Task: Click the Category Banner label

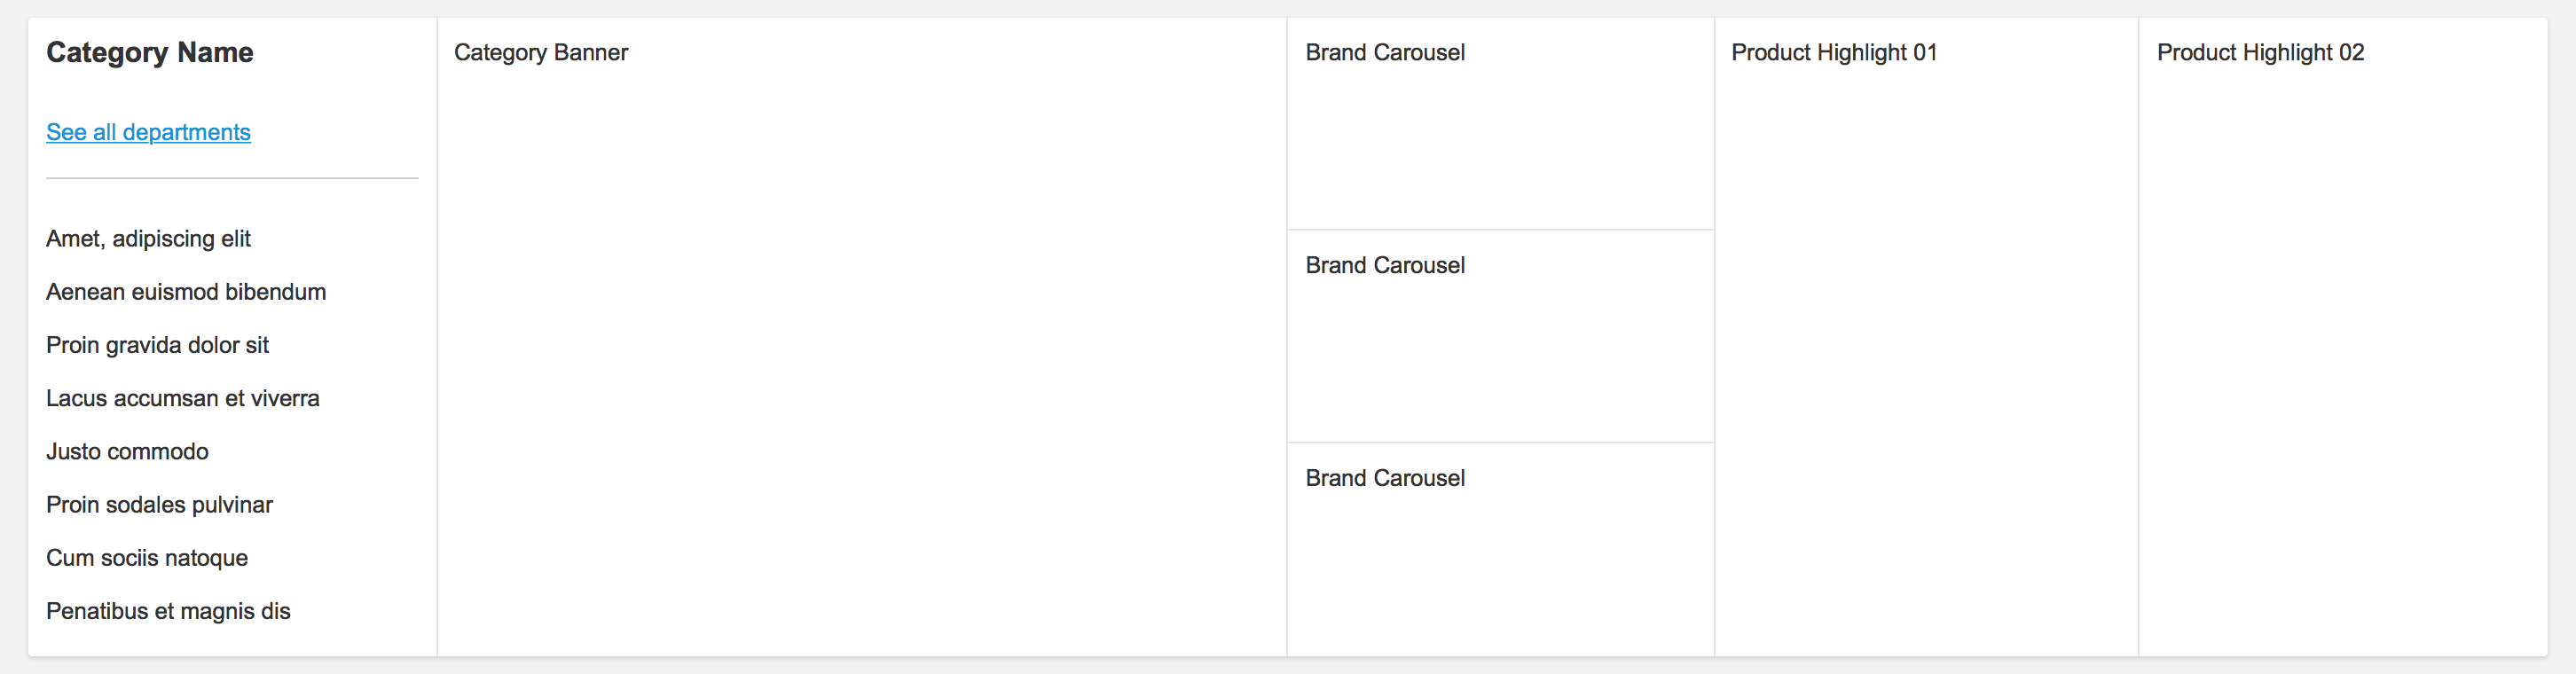Action: [541, 52]
